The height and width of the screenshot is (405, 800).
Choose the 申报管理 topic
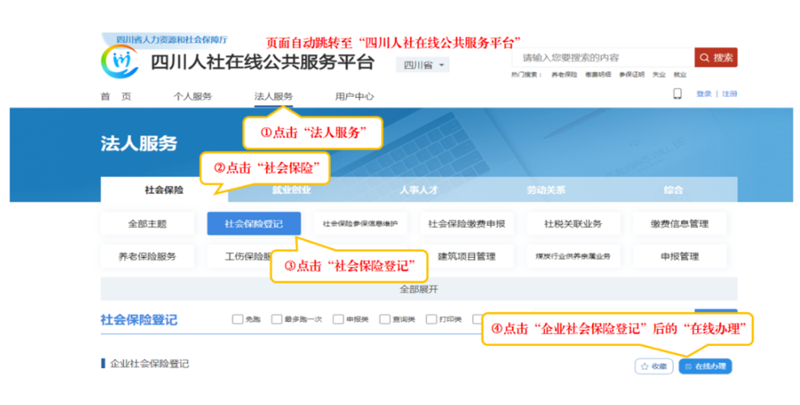click(x=680, y=257)
